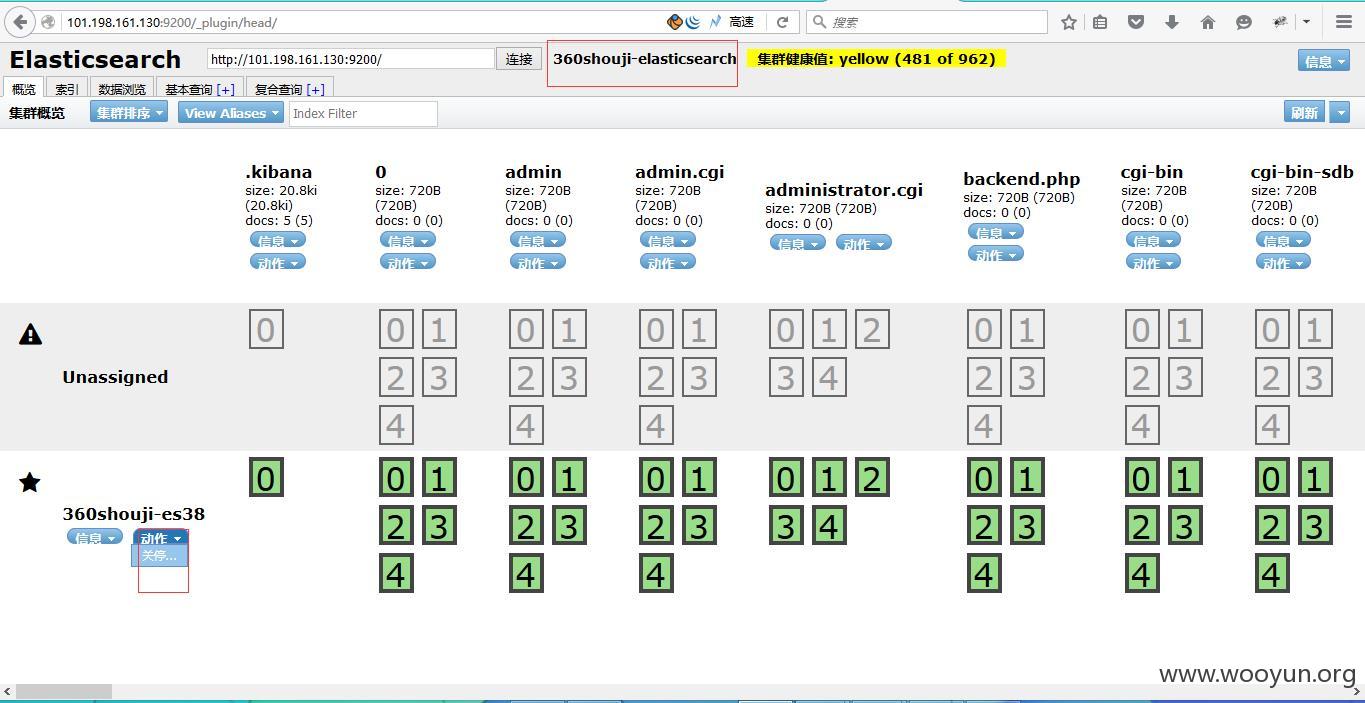Open the 动作 dropdown under cgi-bin
The height and width of the screenshot is (703, 1365).
pyautogui.click(x=1153, y=262)
